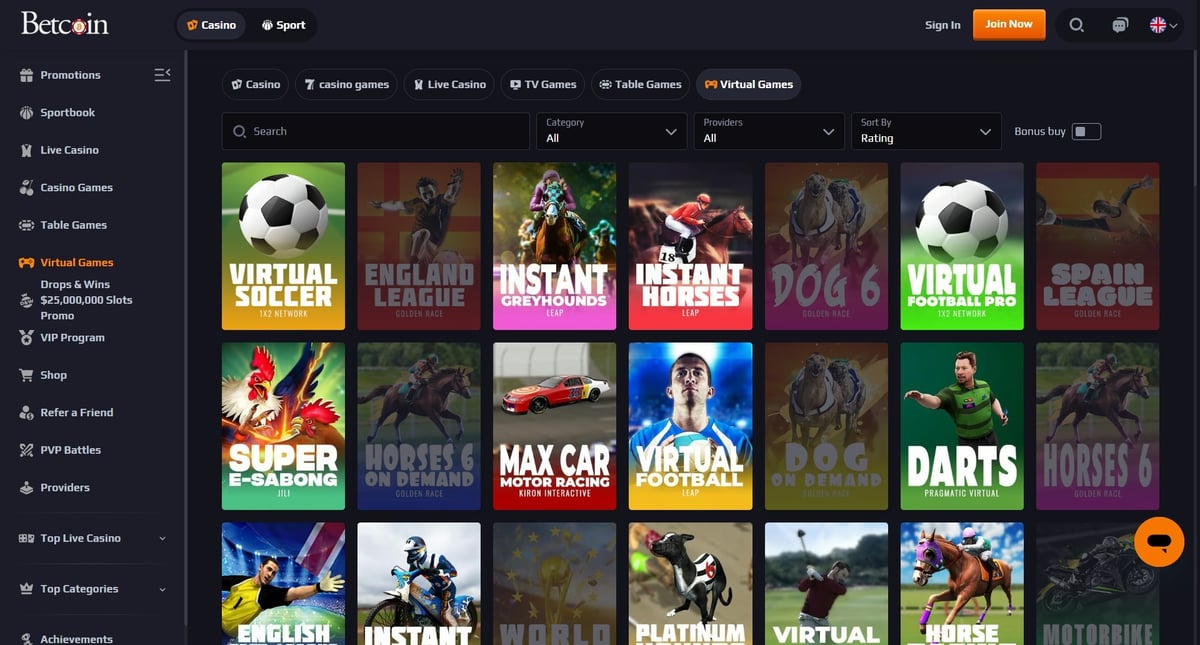The height and width of the screenshot is (645, 1200).
Task: Open the Max Car Motor Racing game thumbnail
Action: (554, 426)
